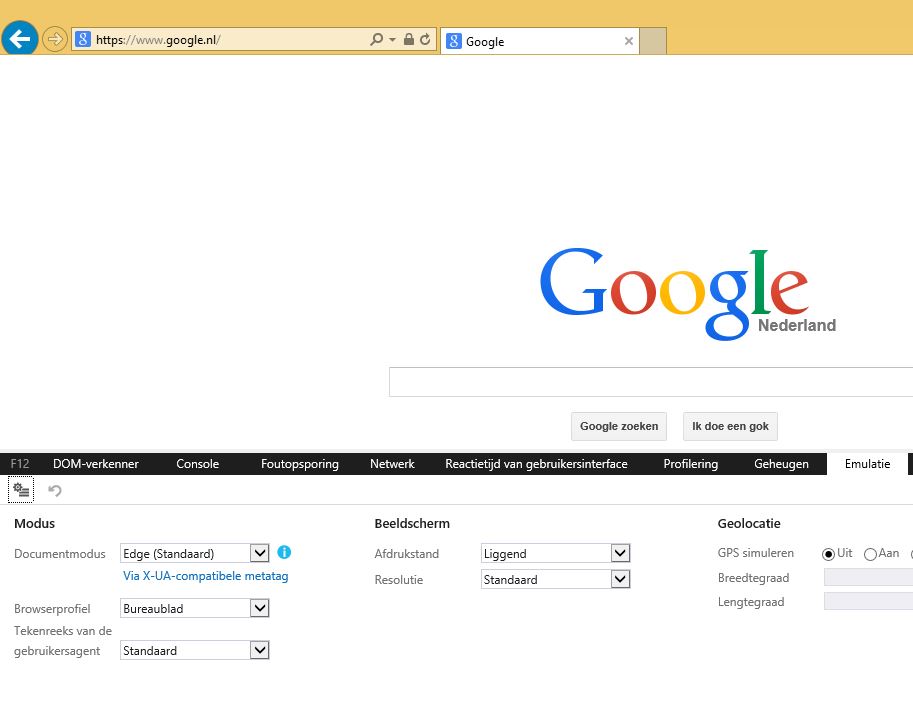Click the blue info icon beside Documentmodus
913x701 pixels.
click(x=284, y=552)
